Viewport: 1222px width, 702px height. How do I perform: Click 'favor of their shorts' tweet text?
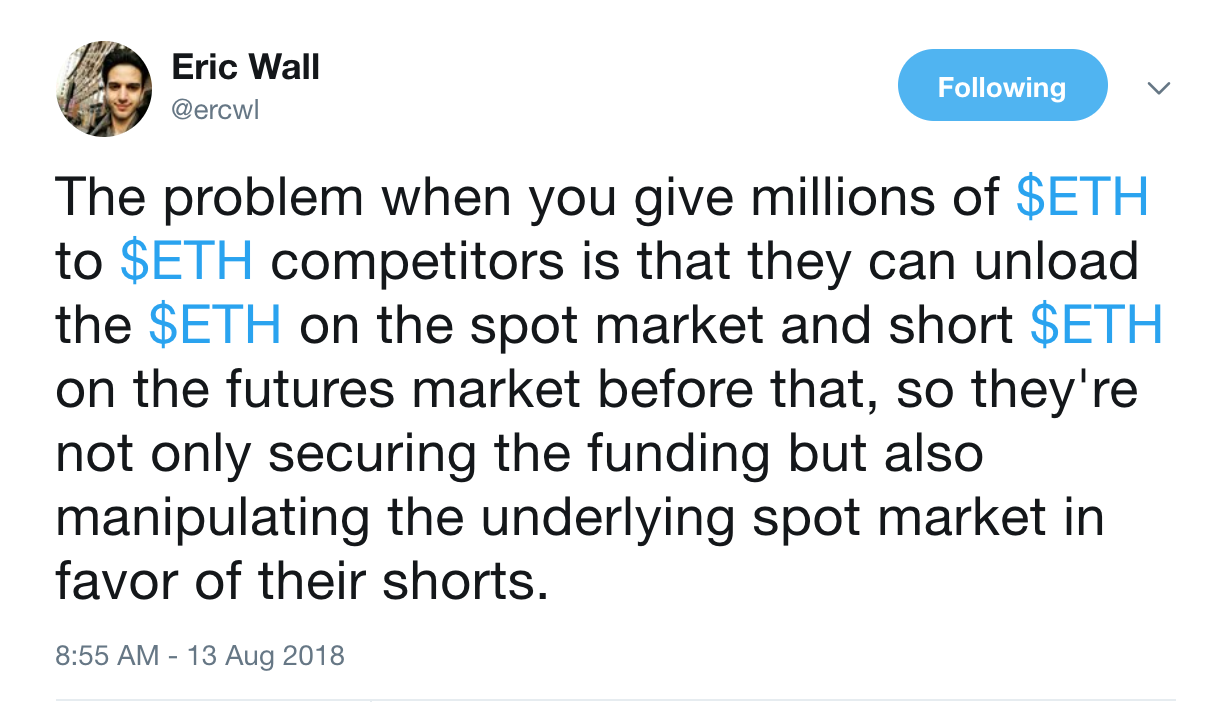click(x=302, y=581)
